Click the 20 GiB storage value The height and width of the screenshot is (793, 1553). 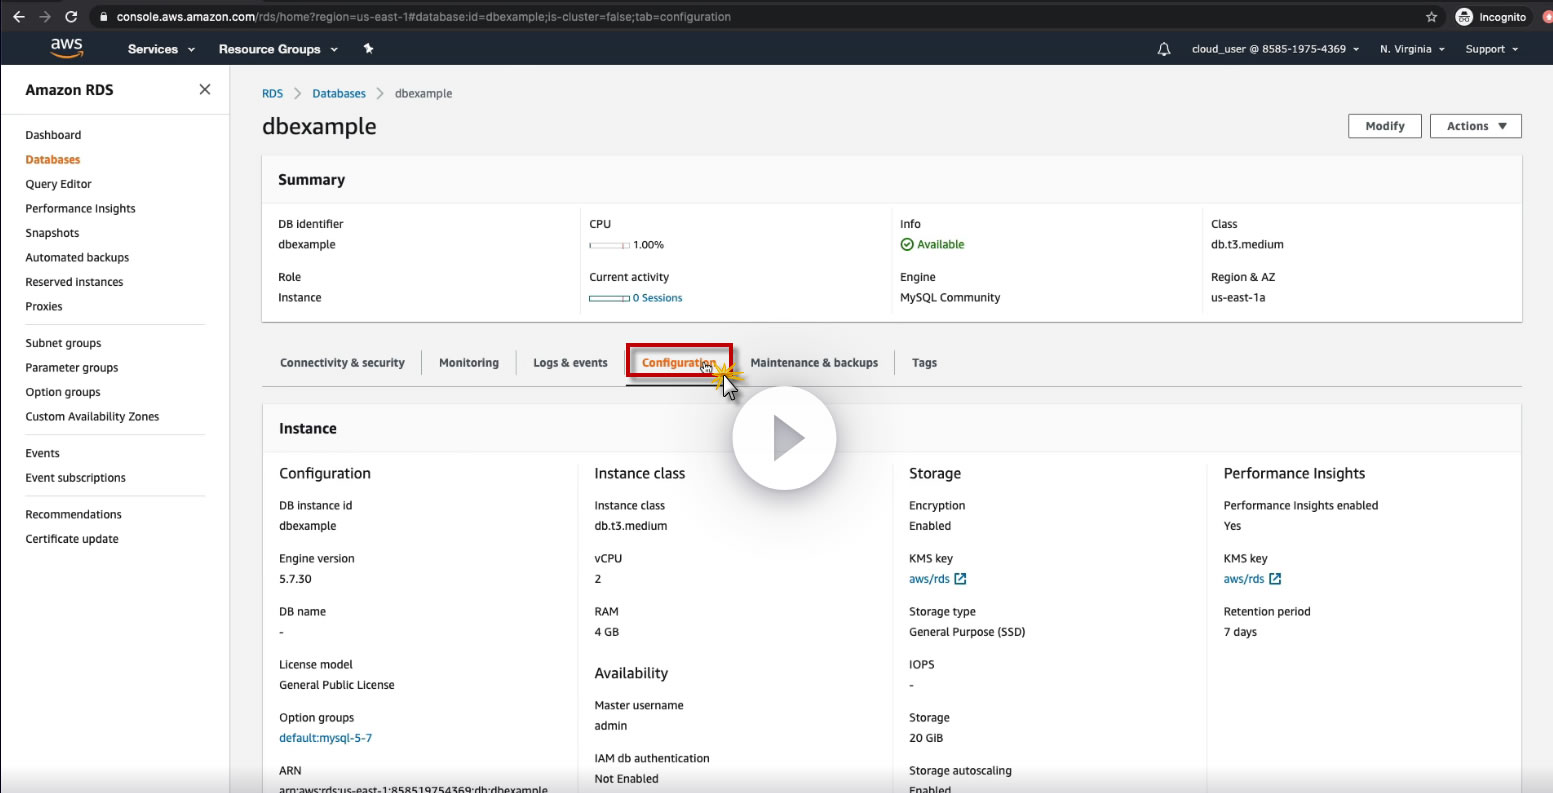926,738
